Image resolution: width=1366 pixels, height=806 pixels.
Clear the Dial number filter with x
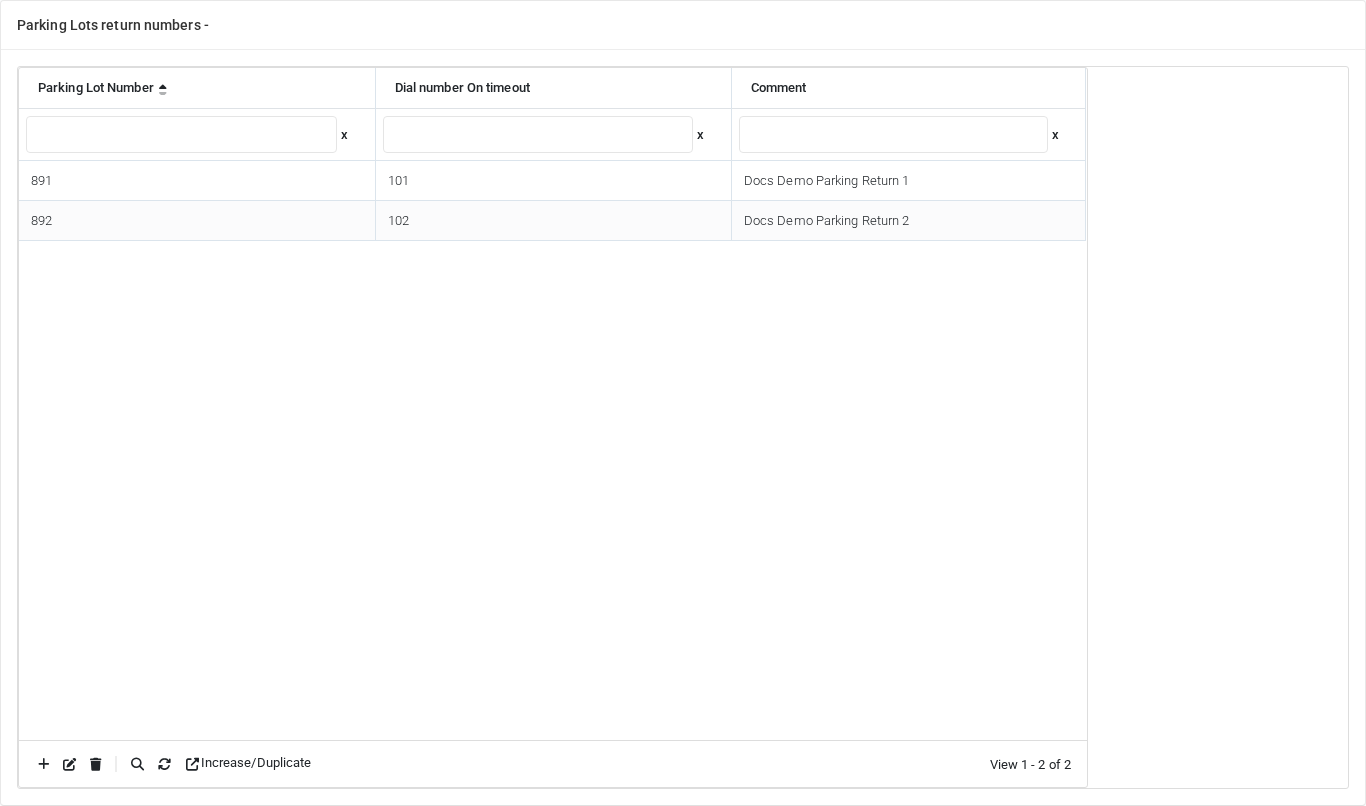700,135
